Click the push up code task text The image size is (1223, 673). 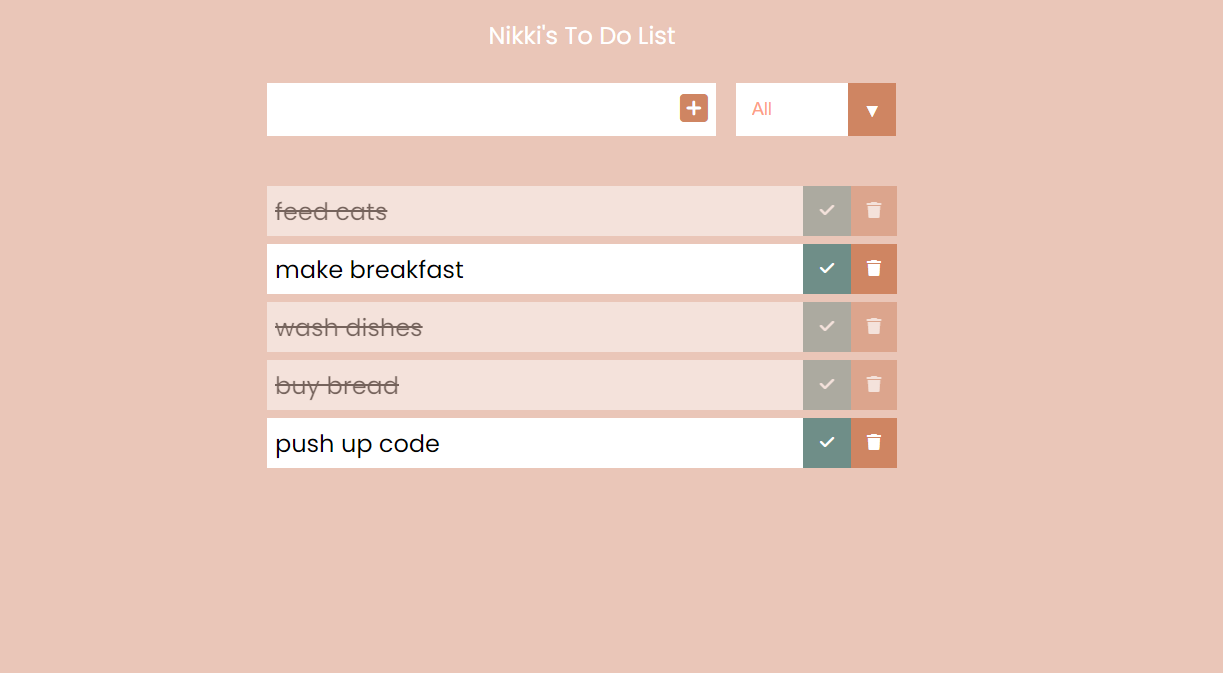point(358,443)
